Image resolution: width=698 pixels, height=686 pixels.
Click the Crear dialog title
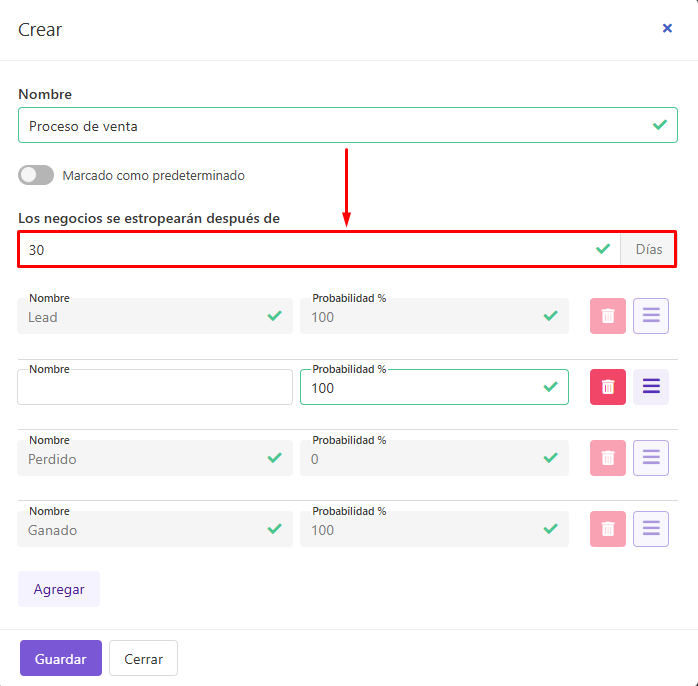pyautogui.click(x=40, y=30)
